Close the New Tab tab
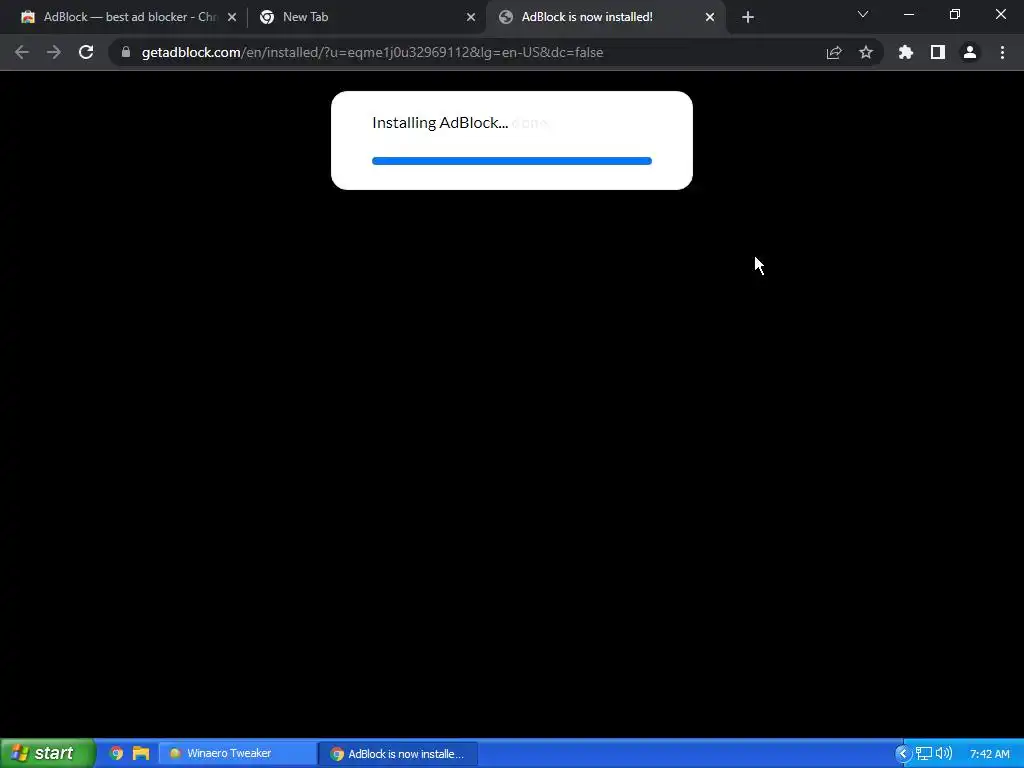1024x768 pixels. point(471,17)
